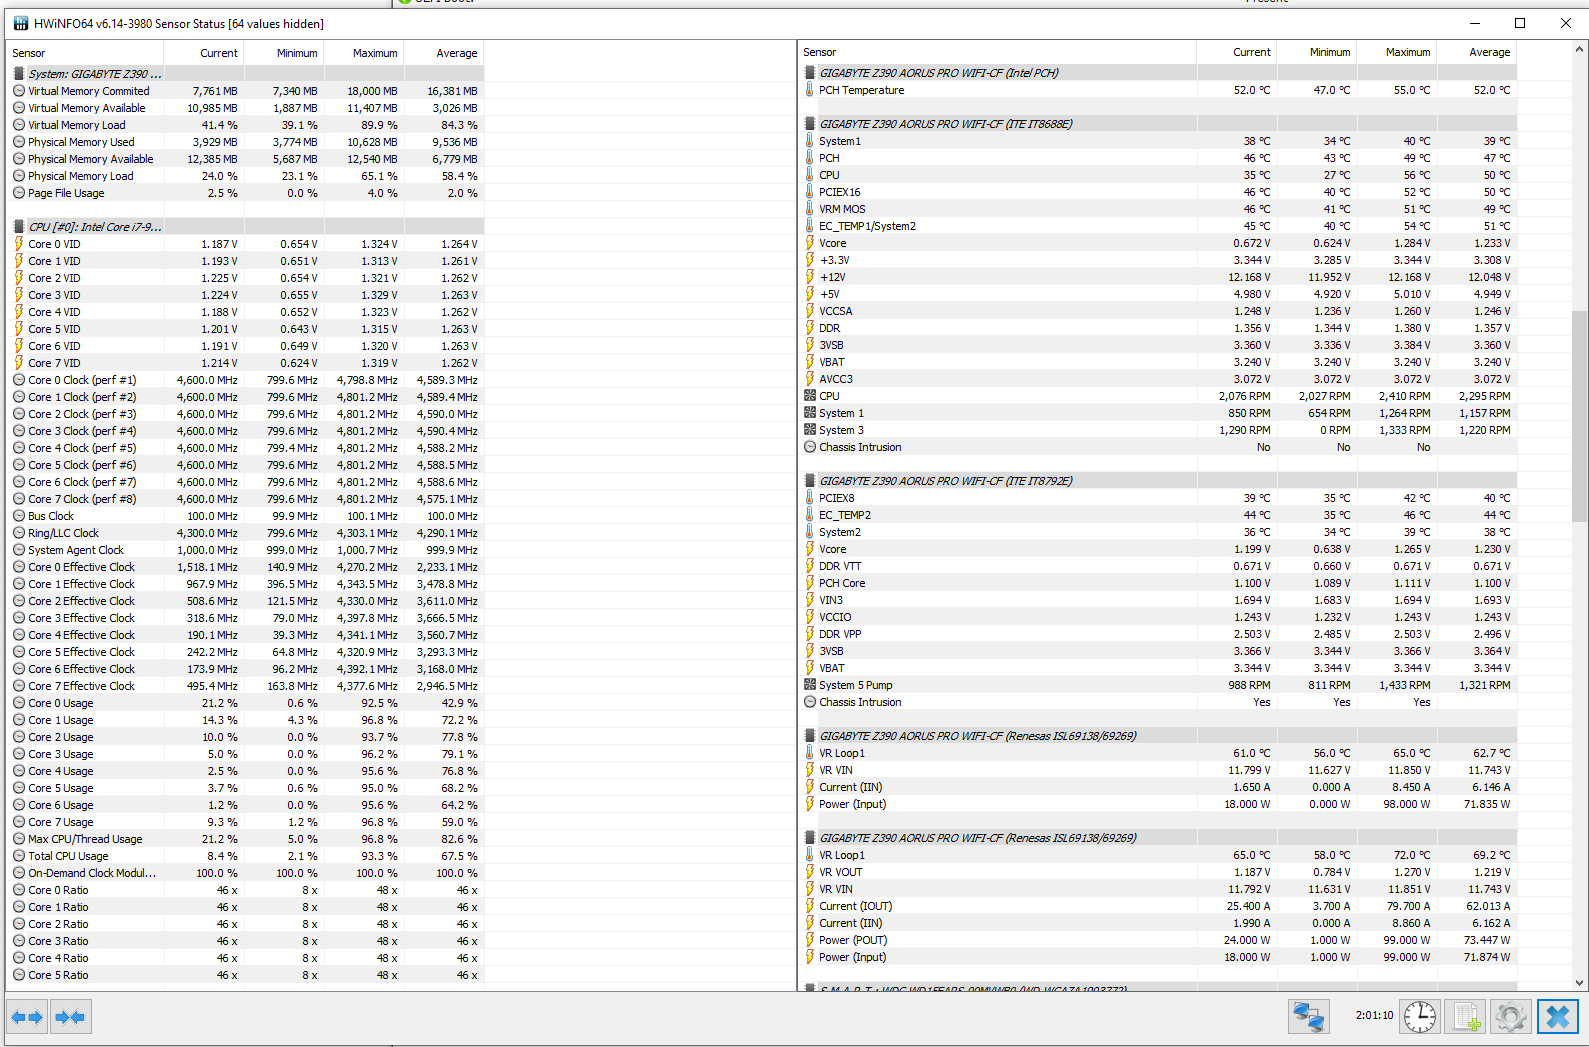The image size is (1589, 1047).
Task: Select the 'CPU [#0]: Intel Core i7-9' group header
Action: coord(246,227)
